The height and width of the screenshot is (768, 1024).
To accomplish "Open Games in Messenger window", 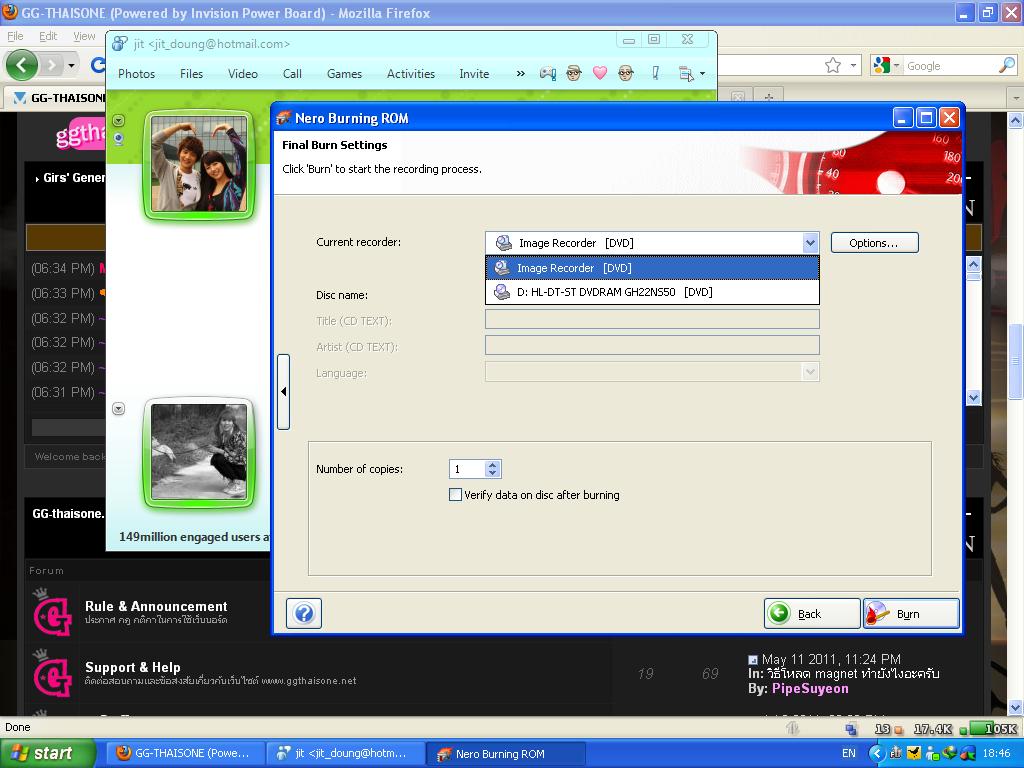I will [344, 74].
